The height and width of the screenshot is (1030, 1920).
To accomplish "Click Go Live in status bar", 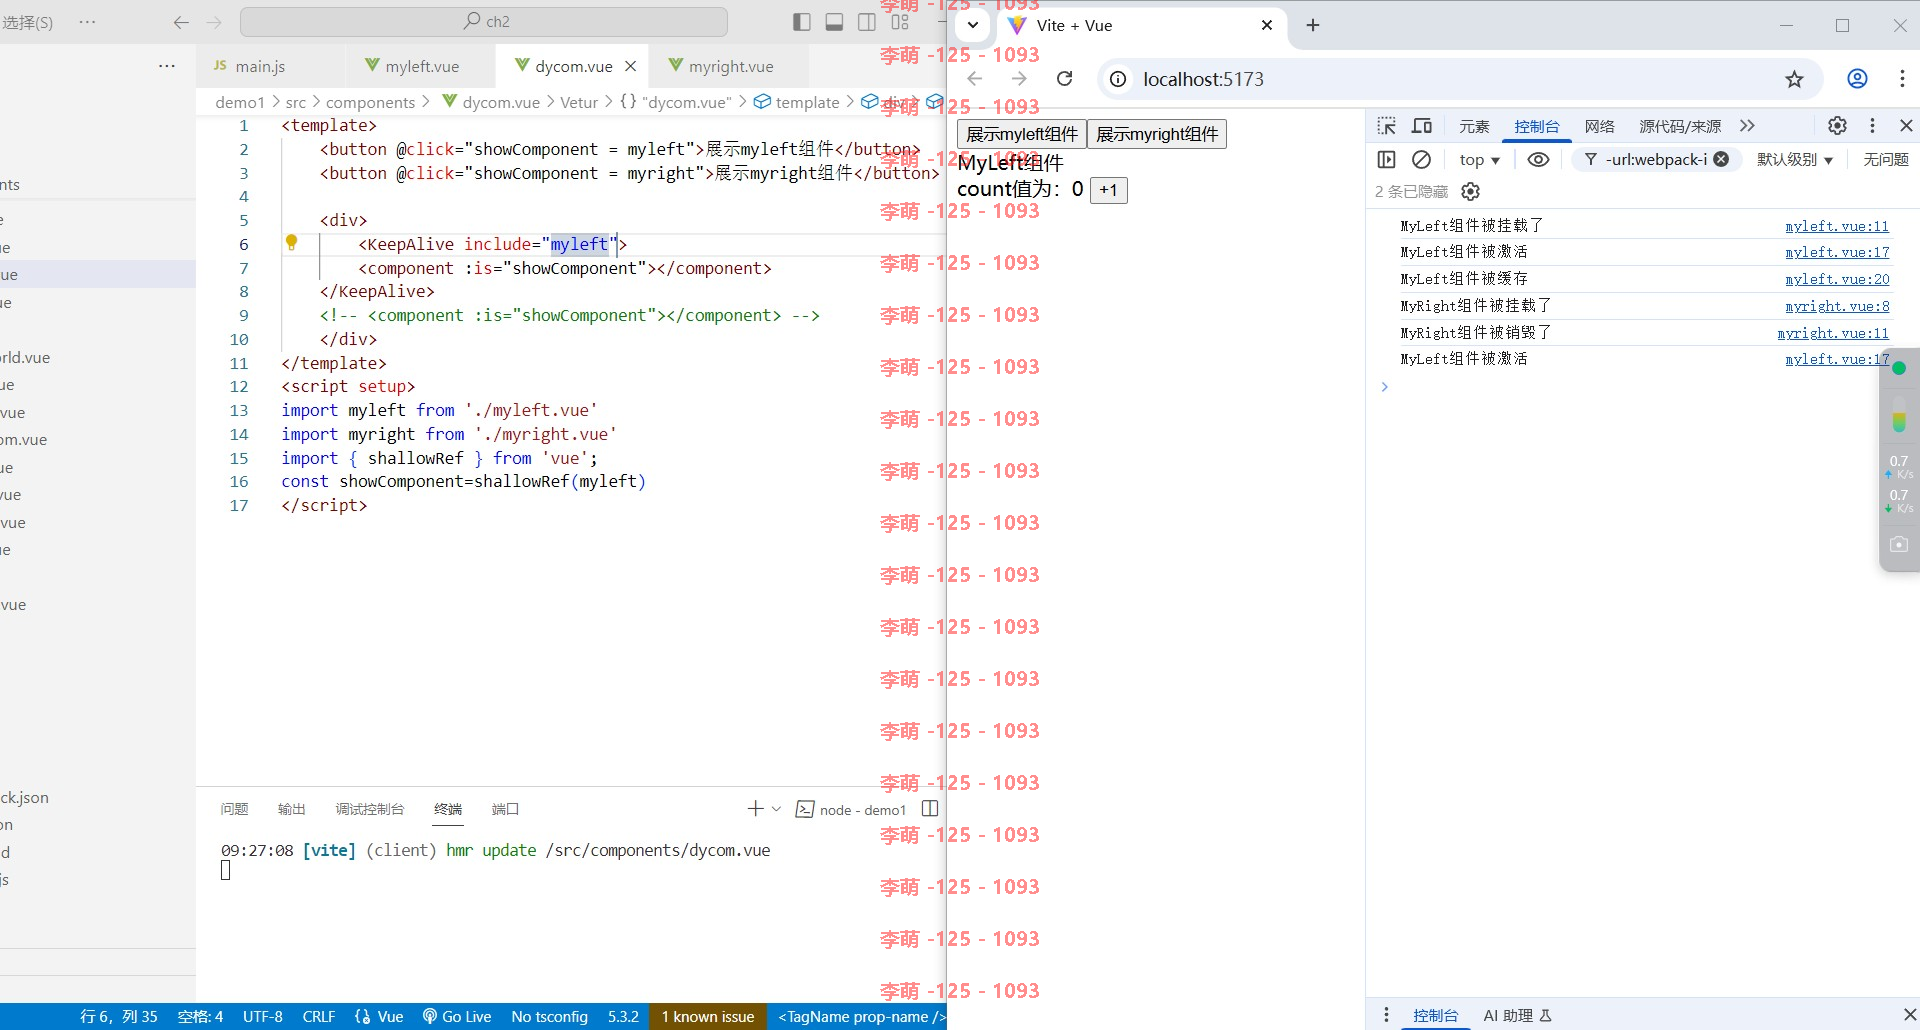I will pos(457,1016).
